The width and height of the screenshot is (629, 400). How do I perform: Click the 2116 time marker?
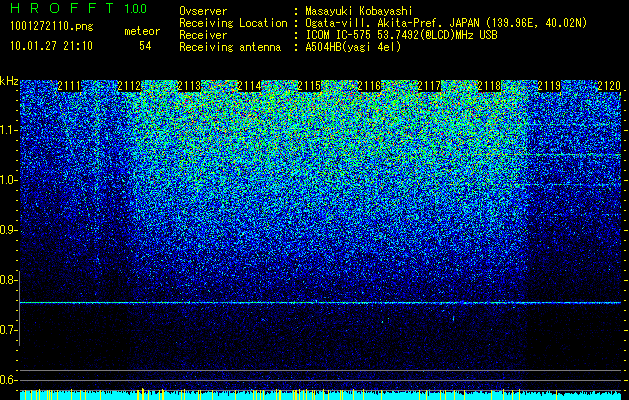point(369,86)
